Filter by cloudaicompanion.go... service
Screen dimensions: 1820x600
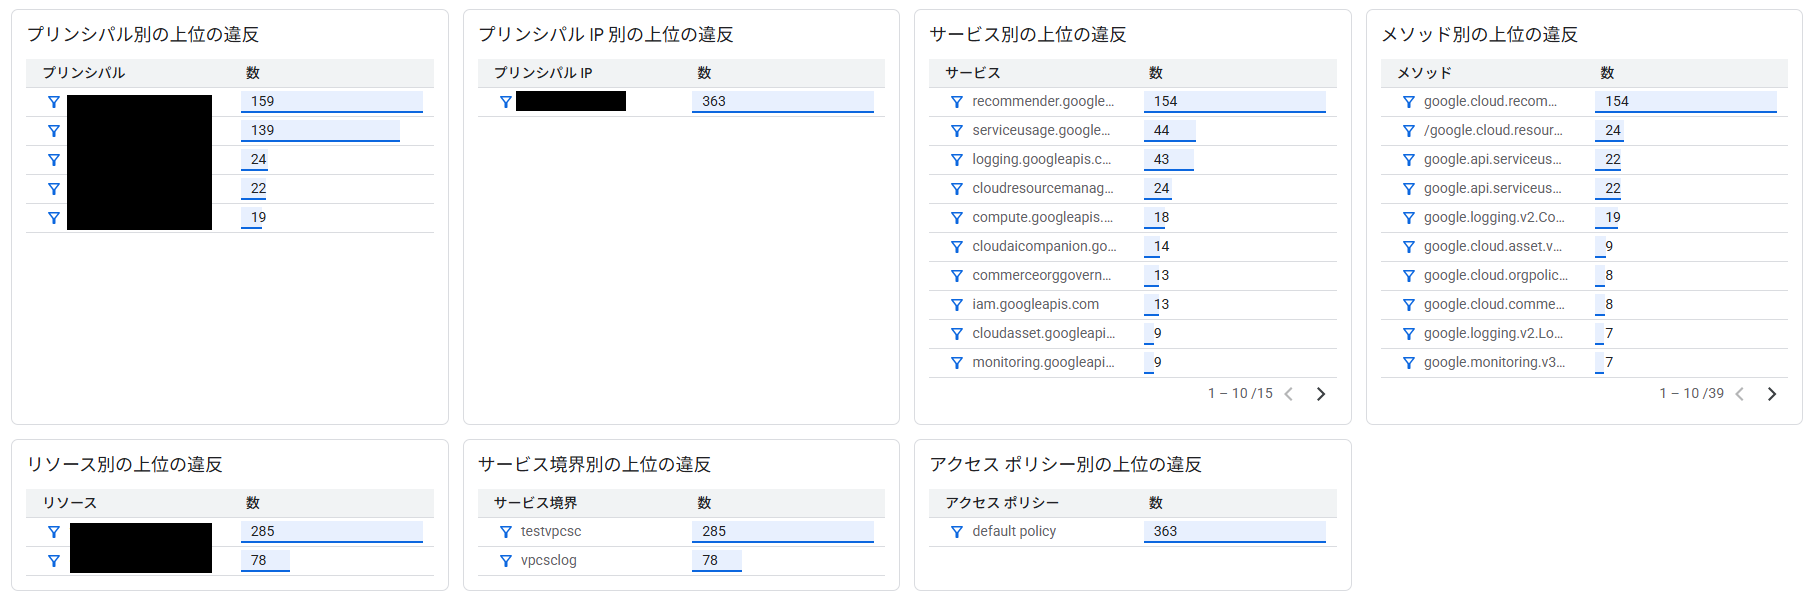tap(957, 247)
